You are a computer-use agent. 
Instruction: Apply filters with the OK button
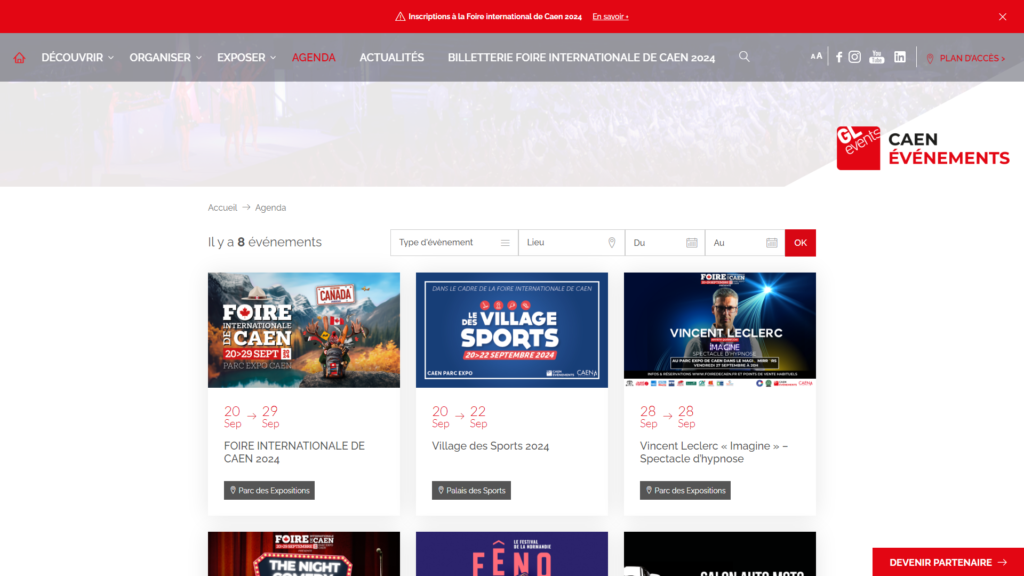point(800,243)
